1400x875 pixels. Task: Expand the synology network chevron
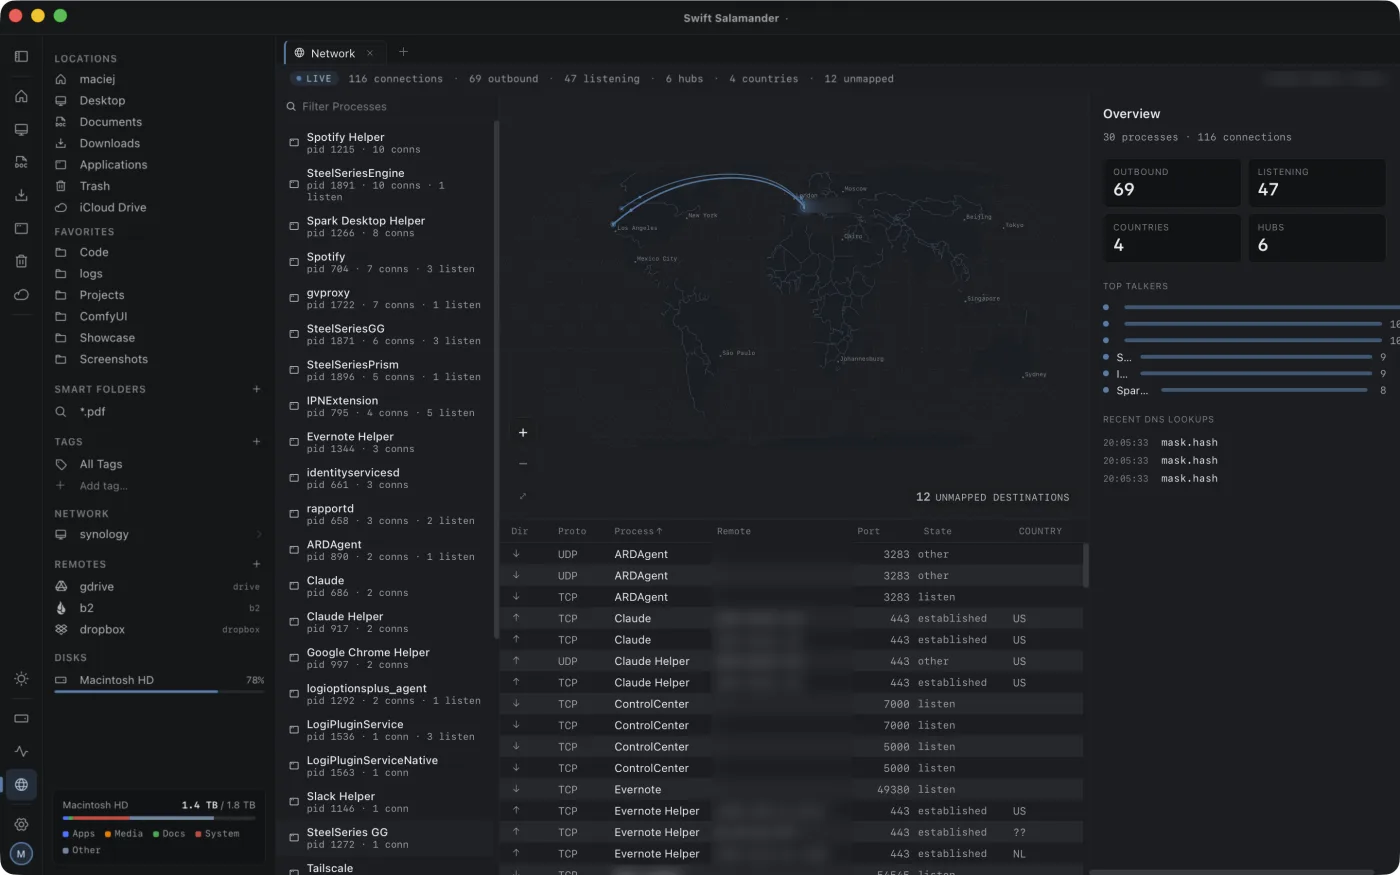tap(259, 535)
